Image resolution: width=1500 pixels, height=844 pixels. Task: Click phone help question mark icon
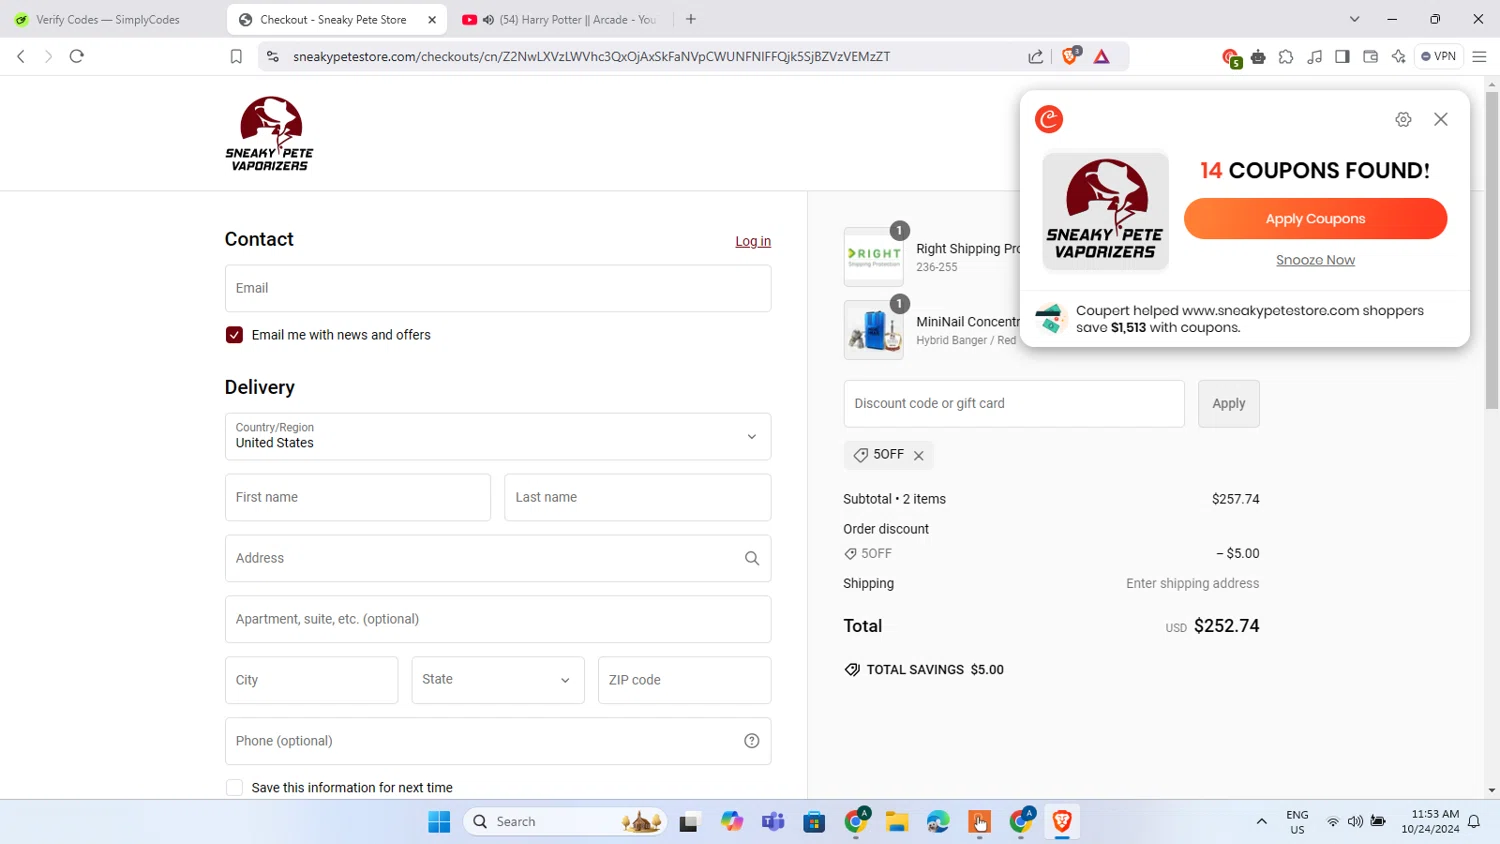pos(752,741)
